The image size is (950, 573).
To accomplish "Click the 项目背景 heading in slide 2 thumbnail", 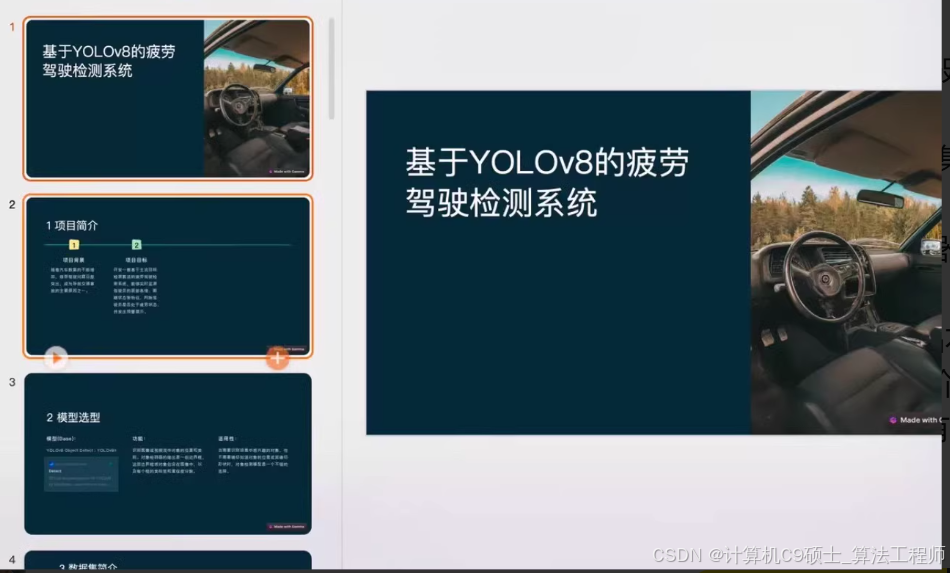I will pyautogui.click(x=73, y=260).
